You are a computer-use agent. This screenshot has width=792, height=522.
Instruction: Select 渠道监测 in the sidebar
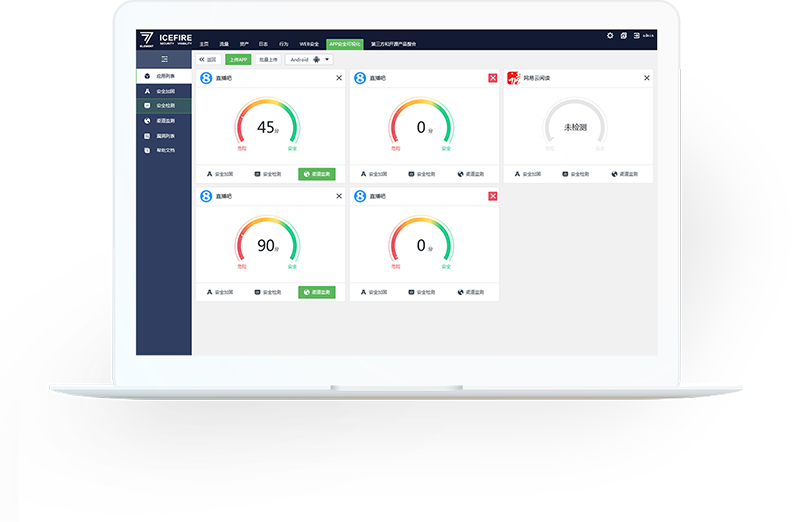[164, 120]
